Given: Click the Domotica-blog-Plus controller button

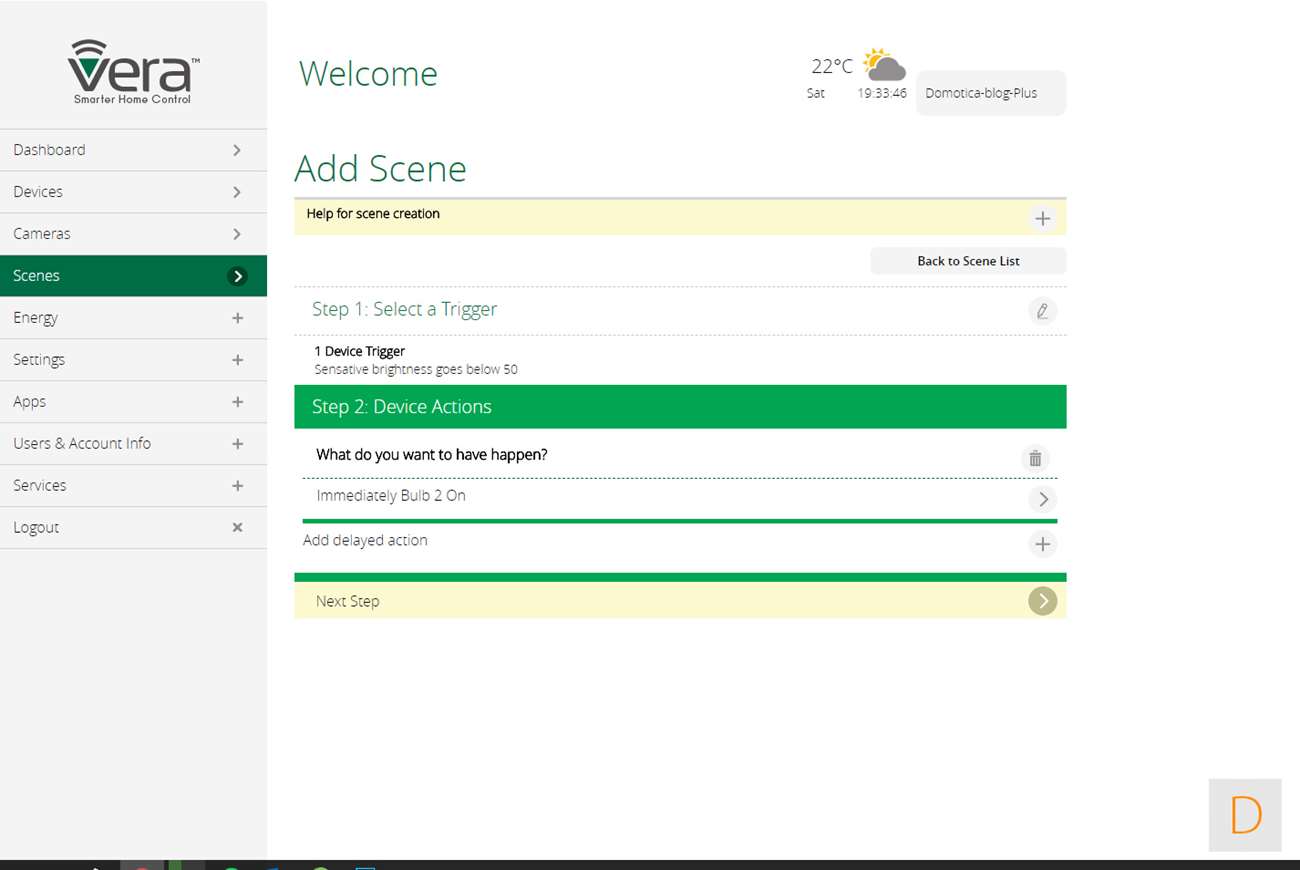Looking at the screenshot, I should pos(990,93).
